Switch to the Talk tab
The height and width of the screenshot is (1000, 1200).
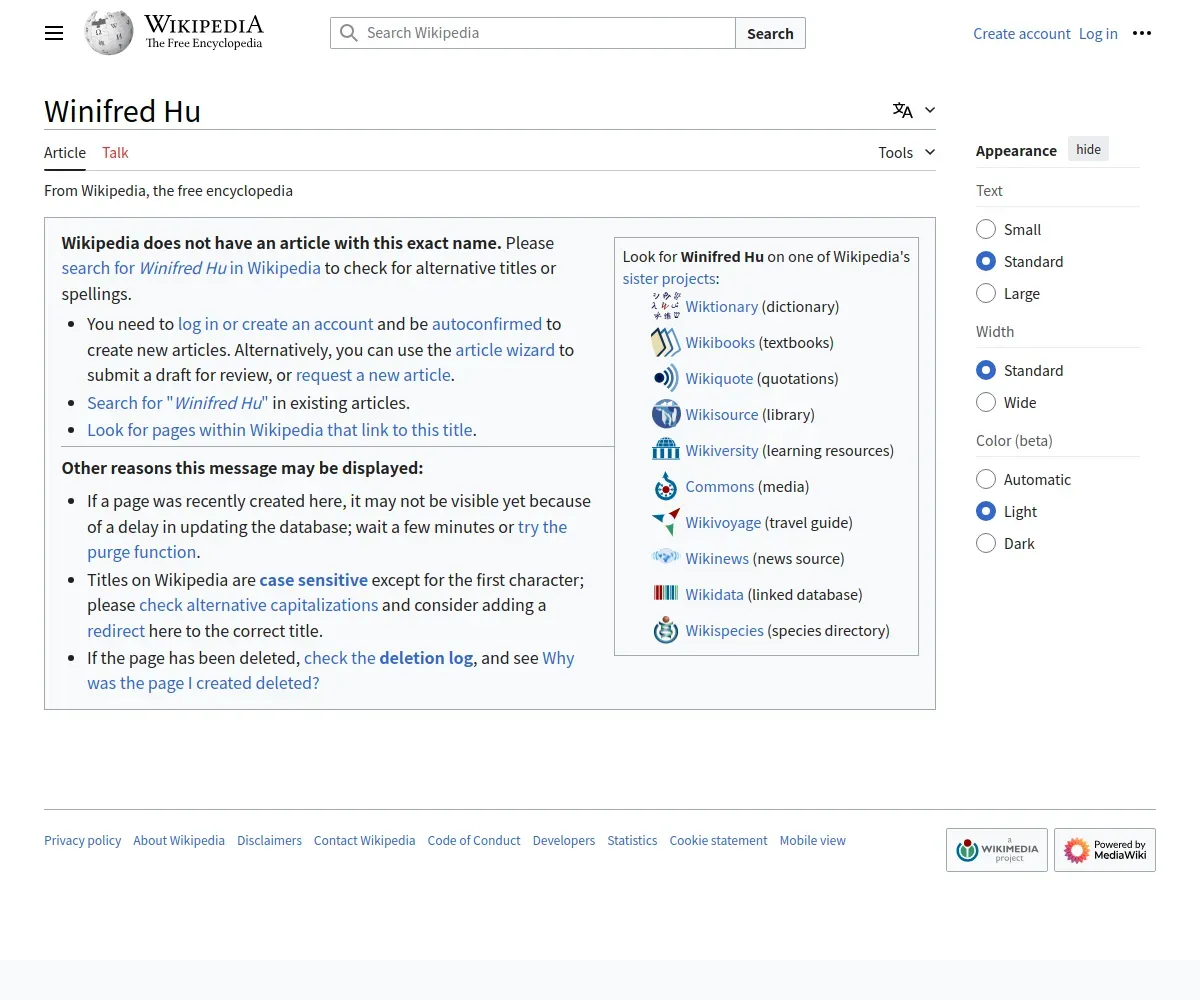pos(115,152)
